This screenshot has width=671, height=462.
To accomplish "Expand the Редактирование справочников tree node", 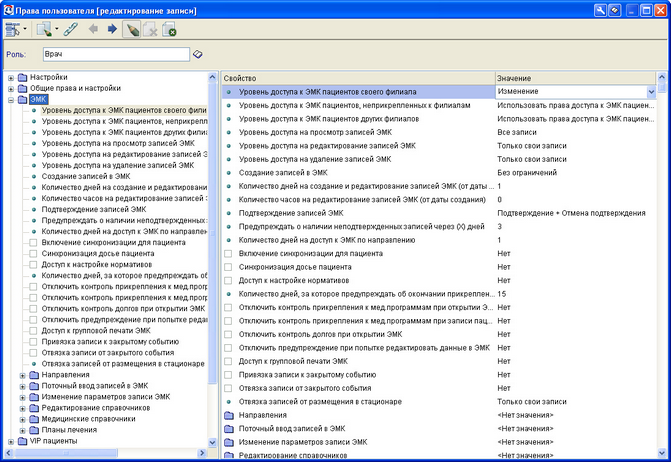I will 23,409.
